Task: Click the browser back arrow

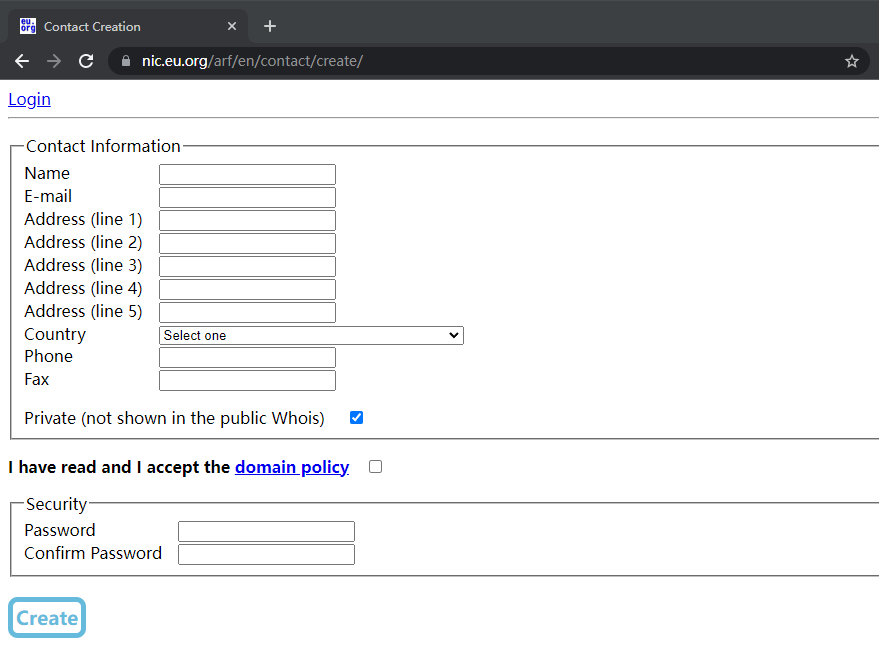Action: 22,61
